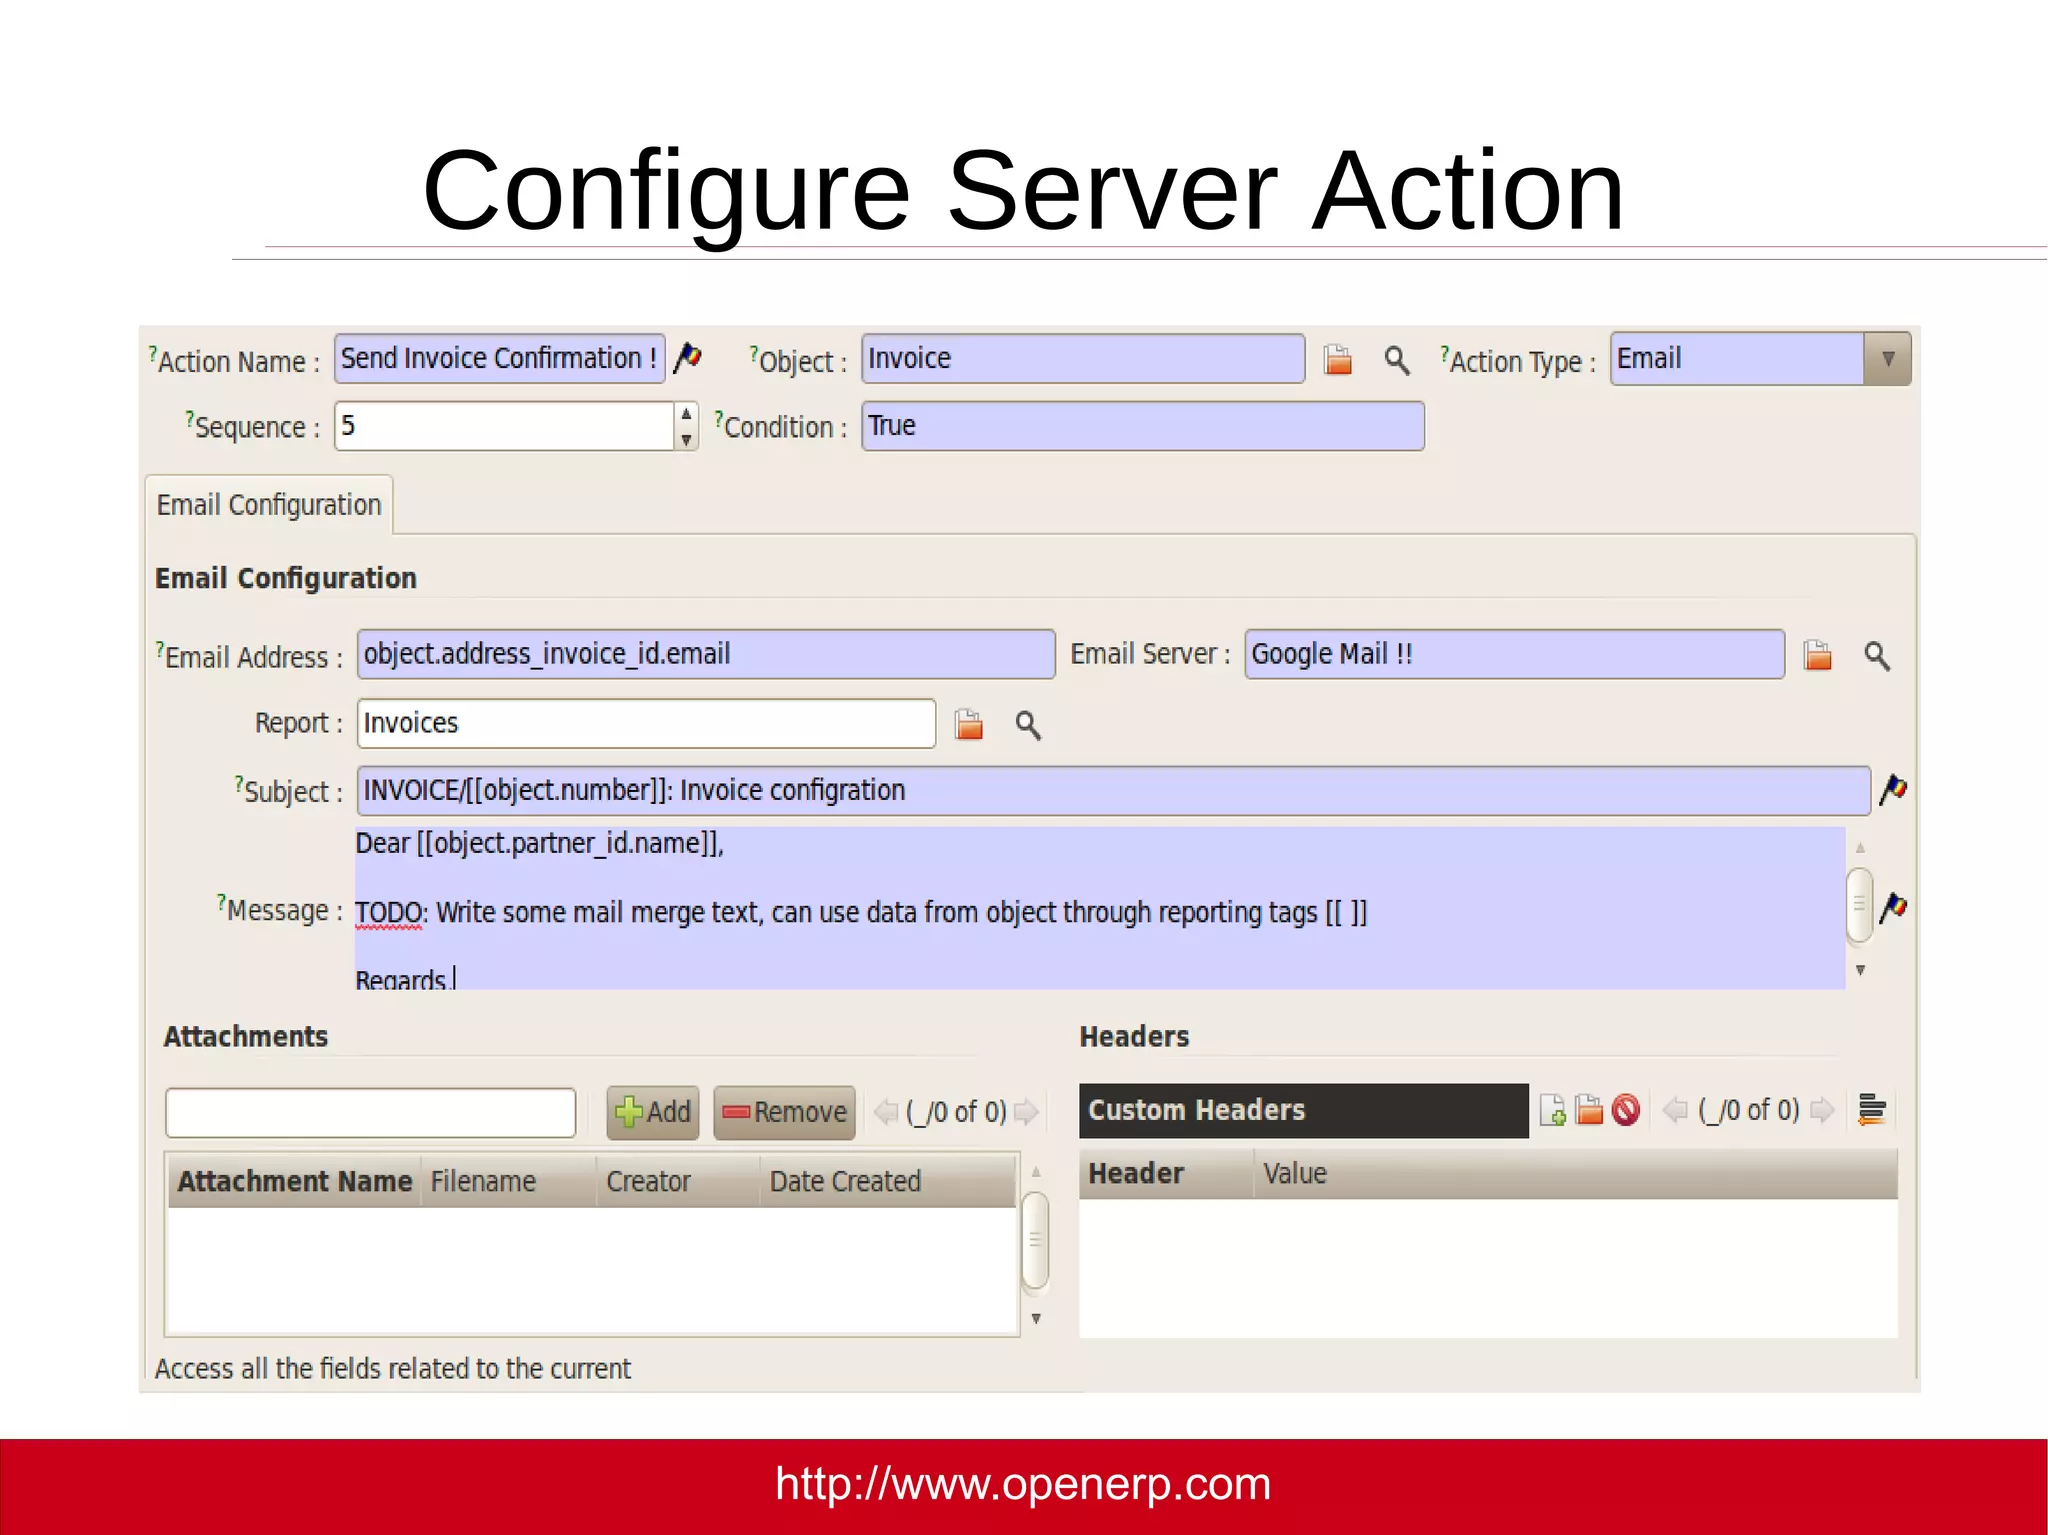Click the empty attachment name input box
This screenshot has width=2048, height=1535.
coord(371,1113)
